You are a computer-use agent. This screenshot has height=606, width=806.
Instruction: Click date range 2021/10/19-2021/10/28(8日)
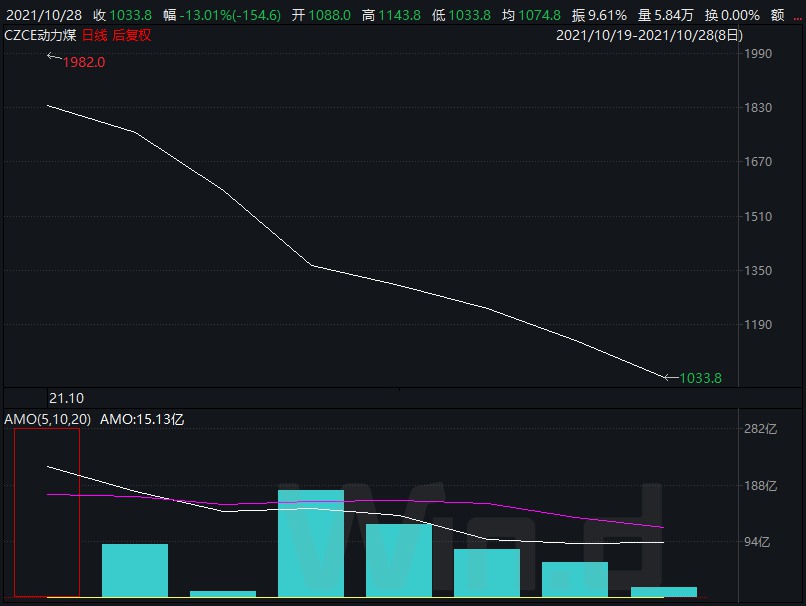(x=649, y=35)
